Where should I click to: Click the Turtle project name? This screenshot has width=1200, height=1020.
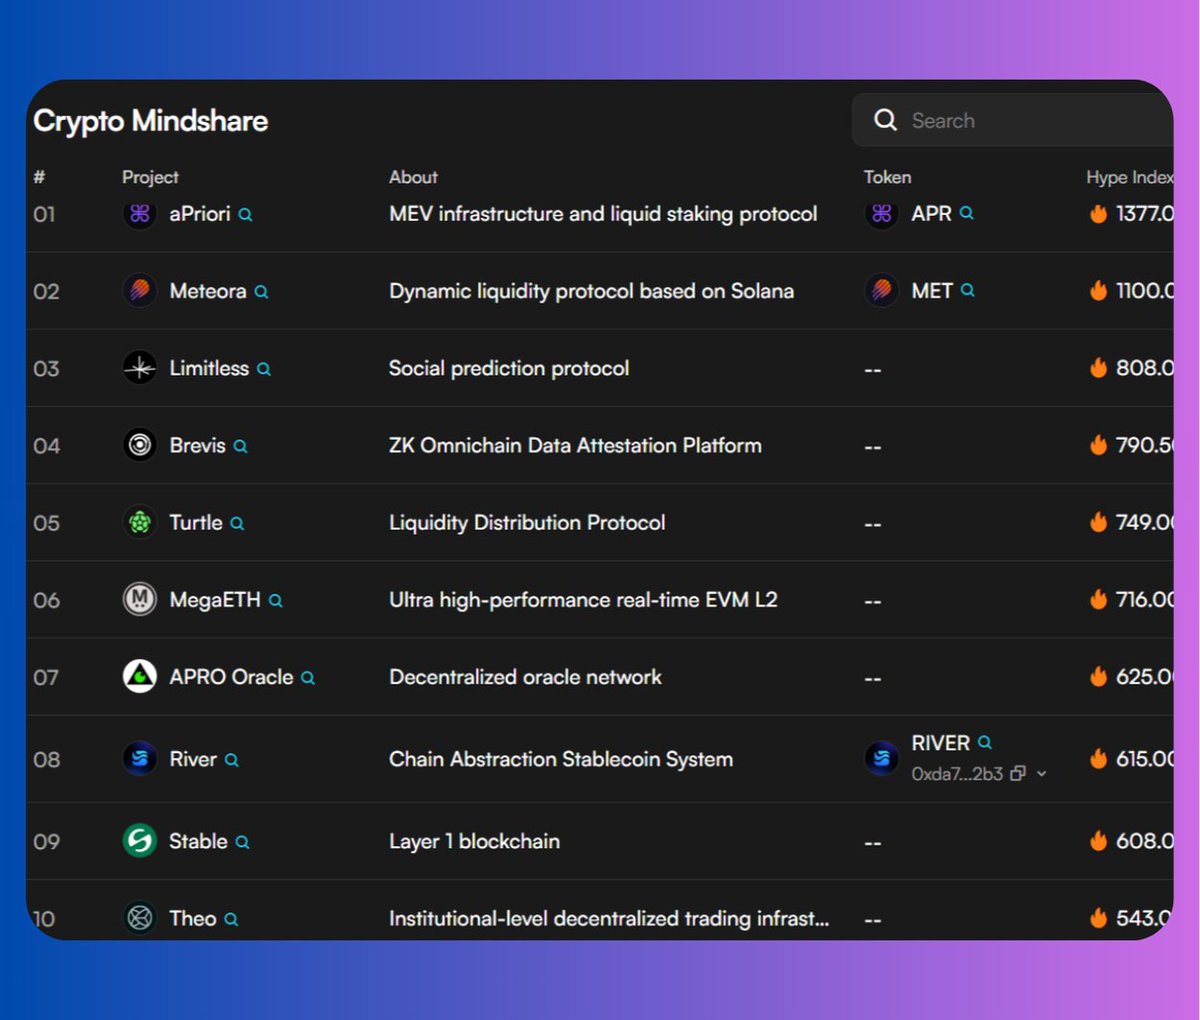196,522
